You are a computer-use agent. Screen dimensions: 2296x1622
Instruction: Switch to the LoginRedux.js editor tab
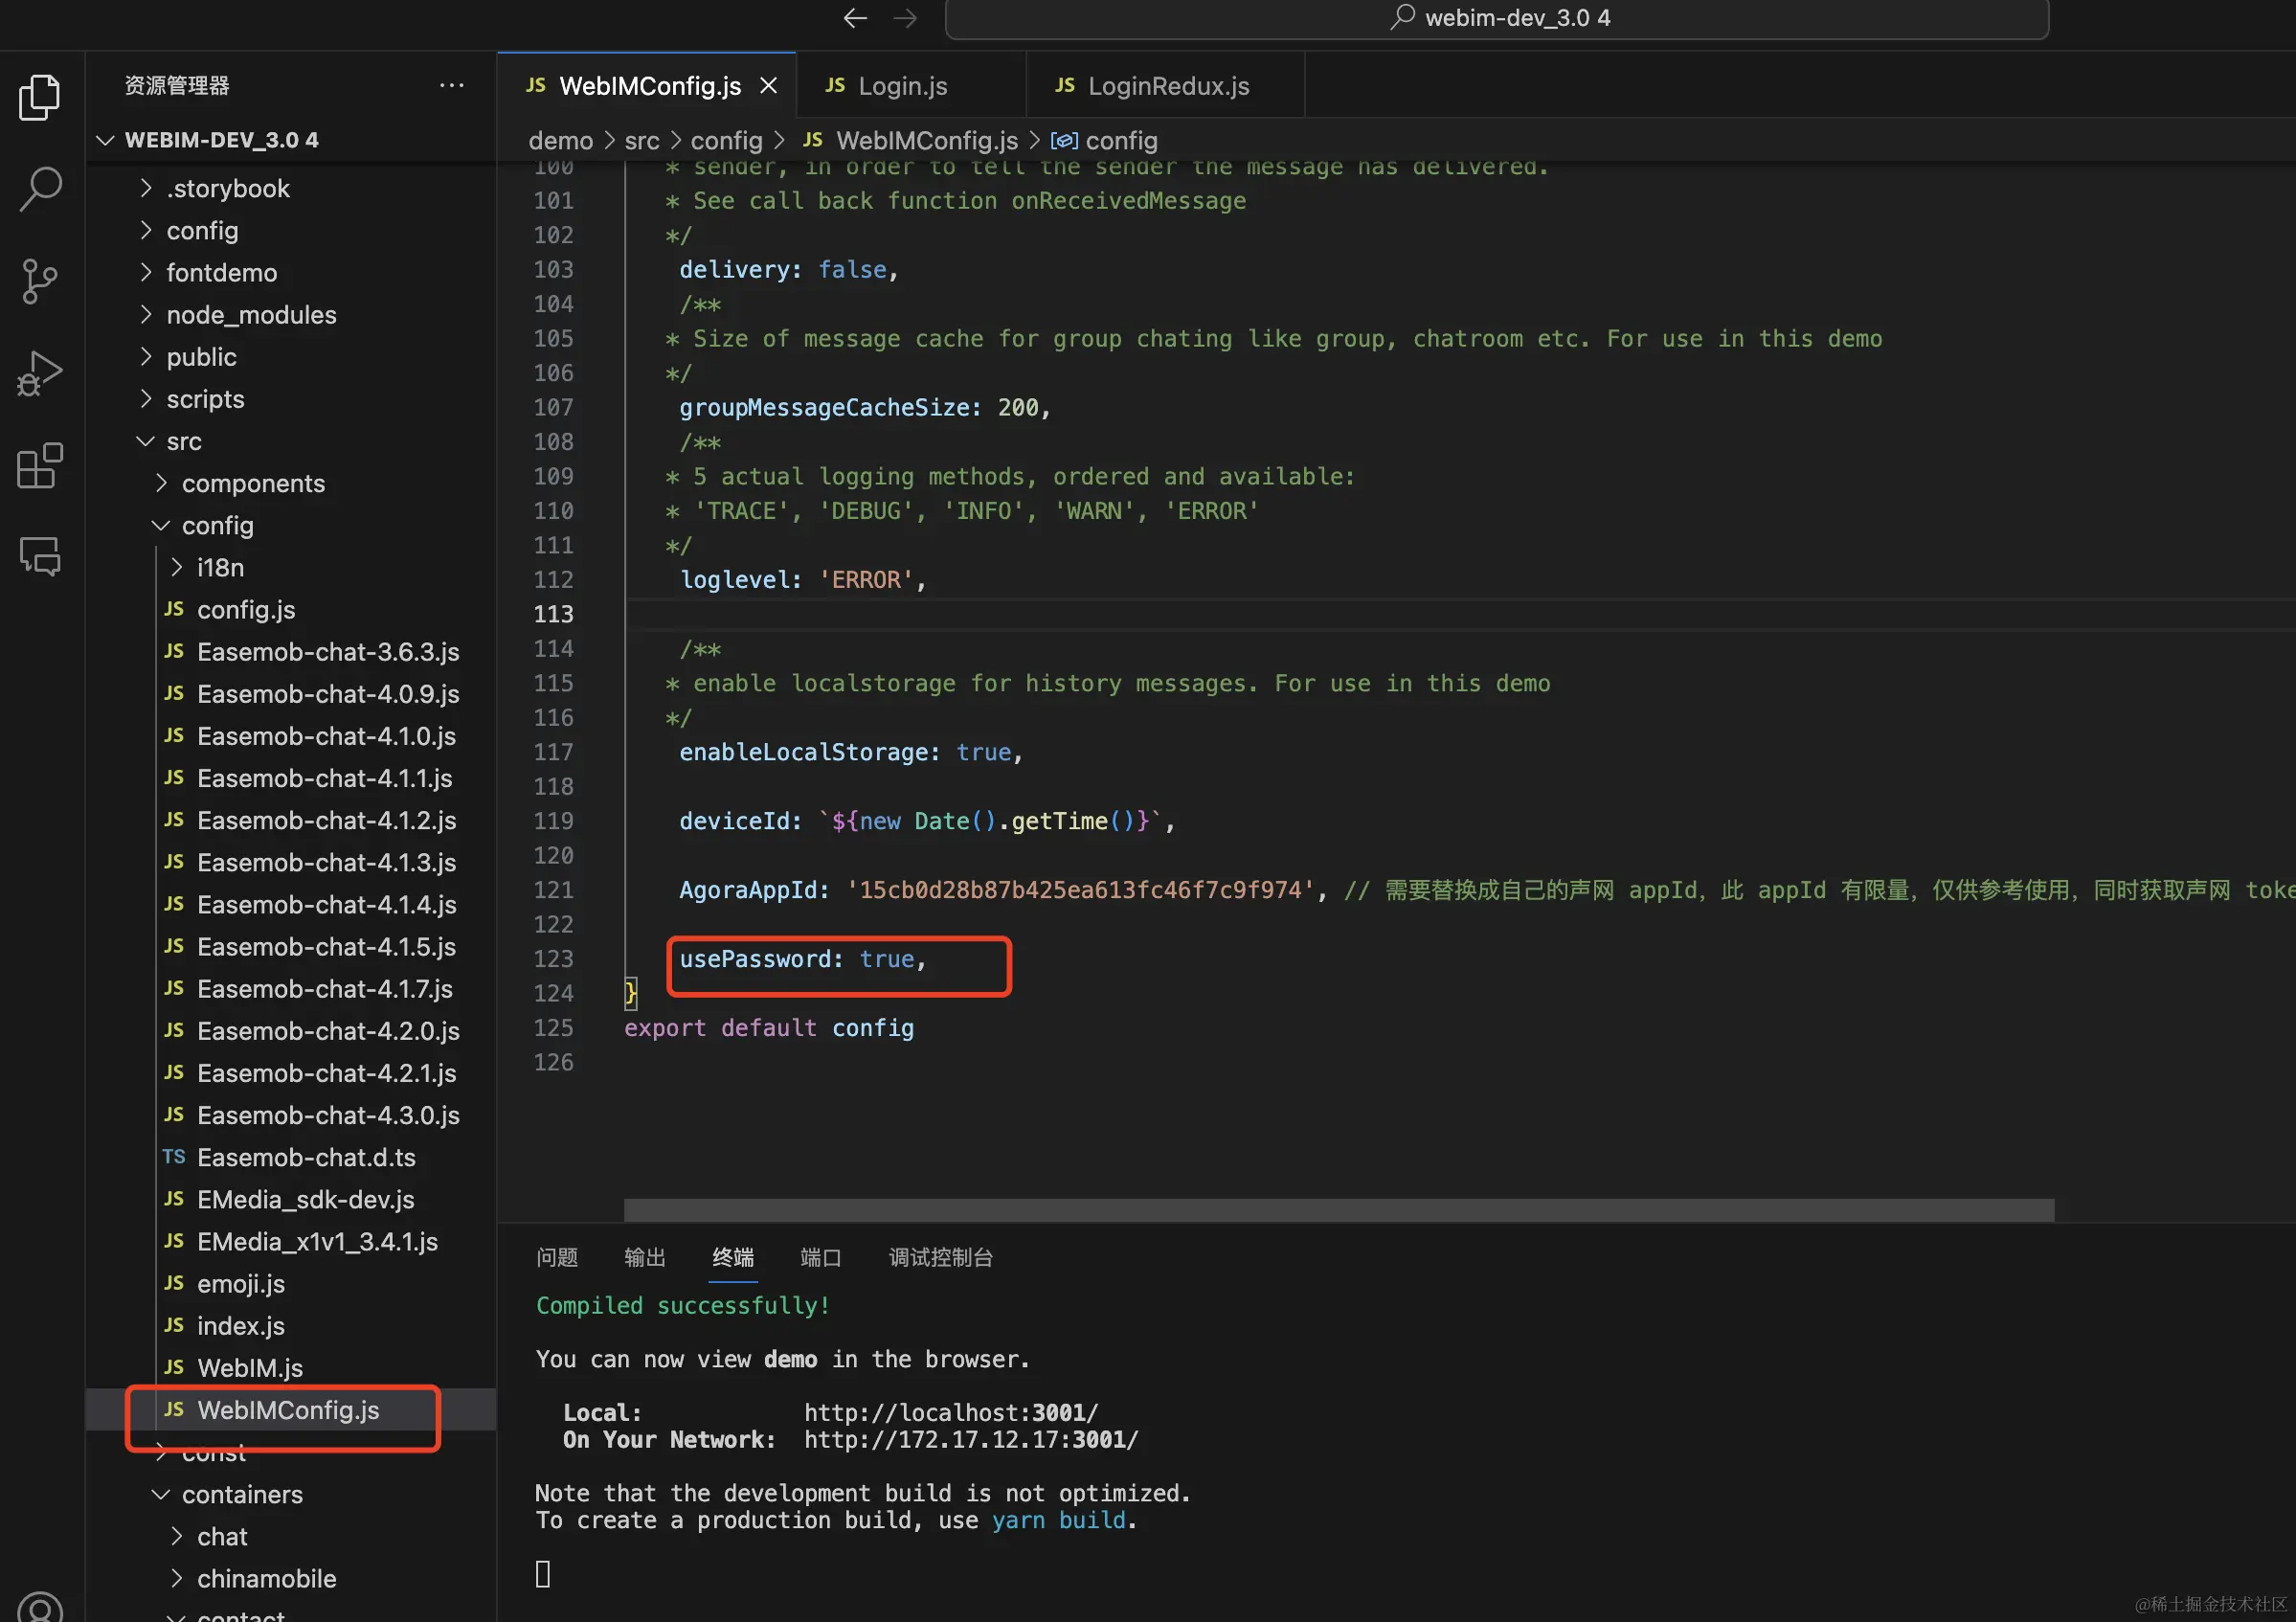(x=1167, y=86)
